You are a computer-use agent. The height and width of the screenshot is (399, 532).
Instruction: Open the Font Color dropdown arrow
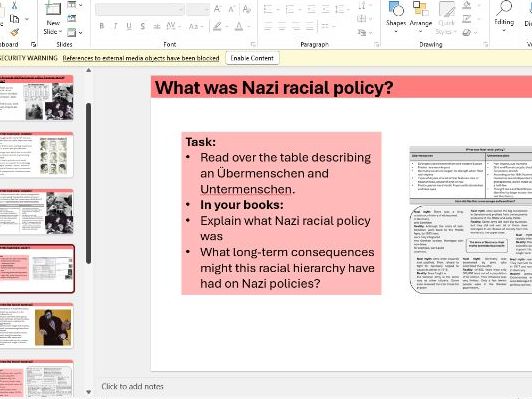(x=248, y=26)
